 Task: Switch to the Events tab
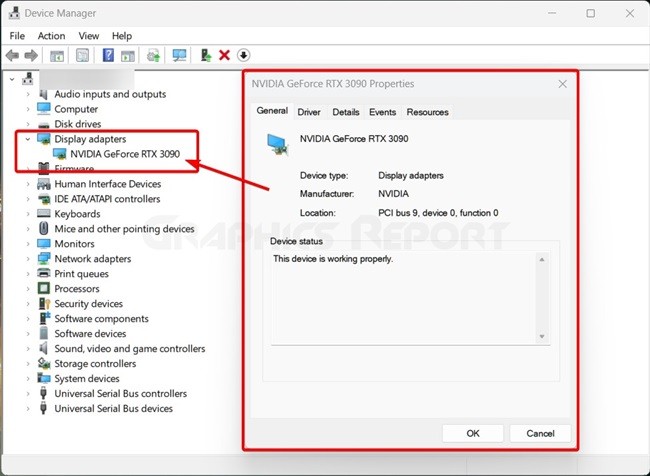point(382,112)
